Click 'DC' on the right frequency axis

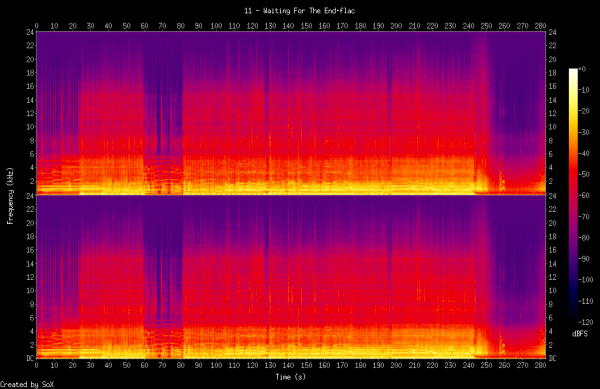[x=553, y=358]
